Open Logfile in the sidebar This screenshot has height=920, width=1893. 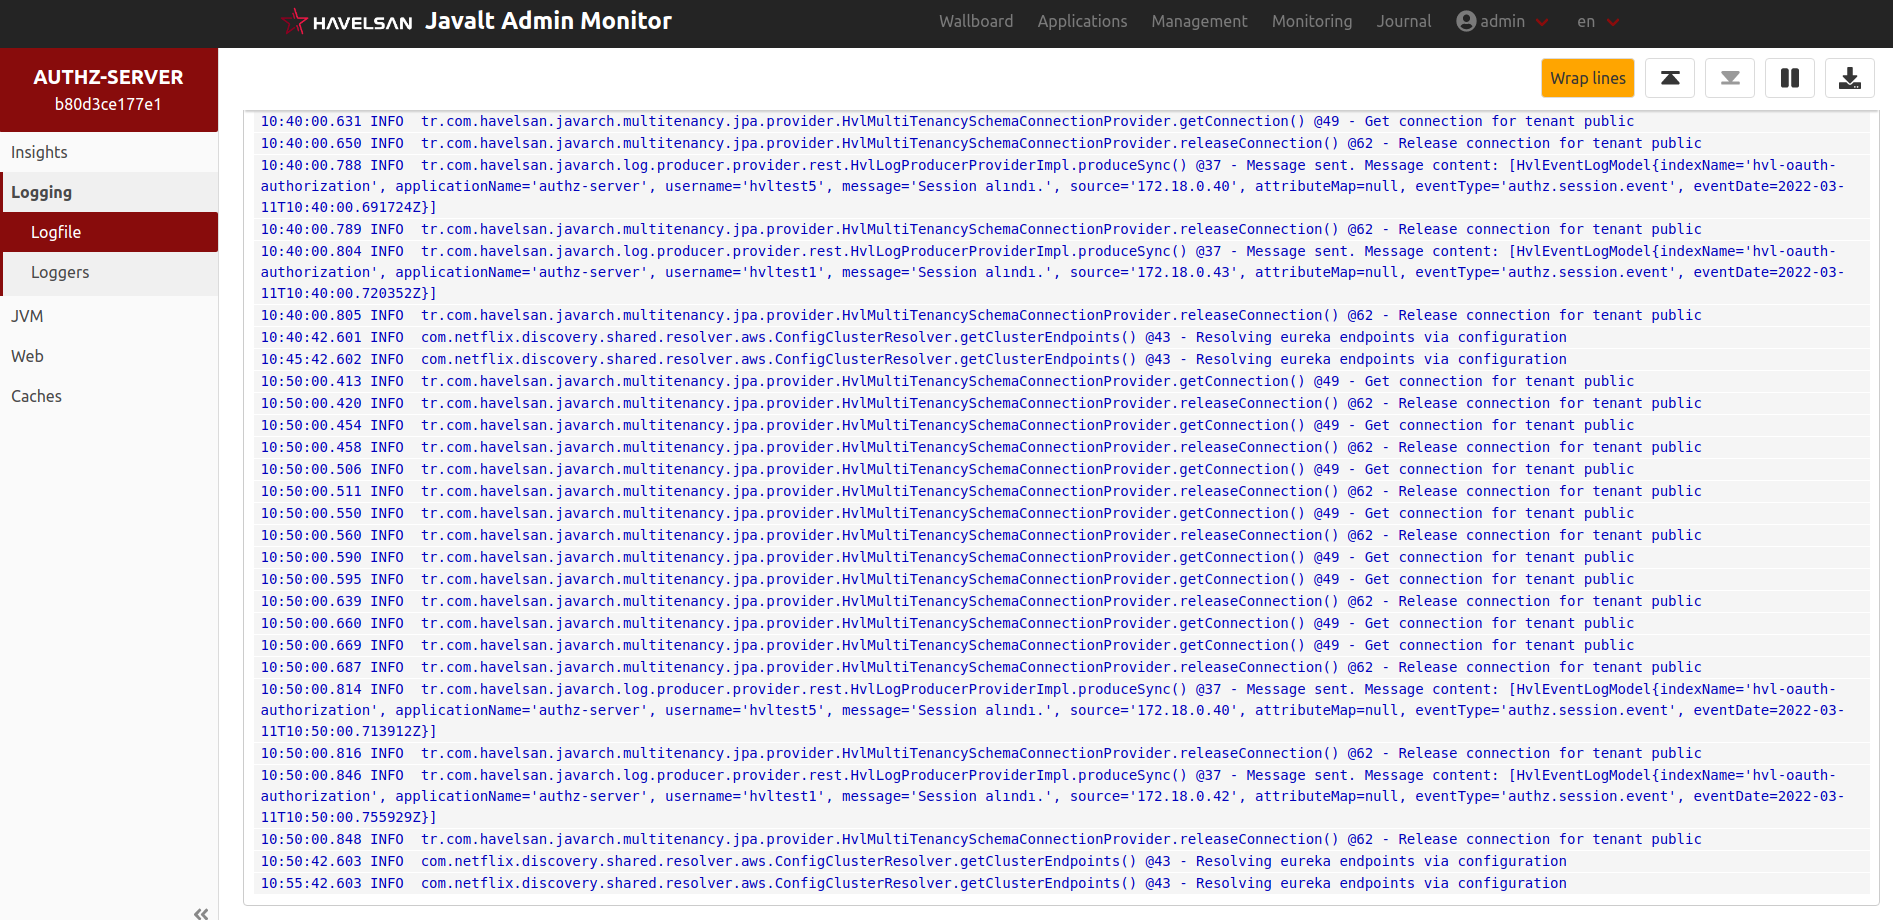(109, 232)
